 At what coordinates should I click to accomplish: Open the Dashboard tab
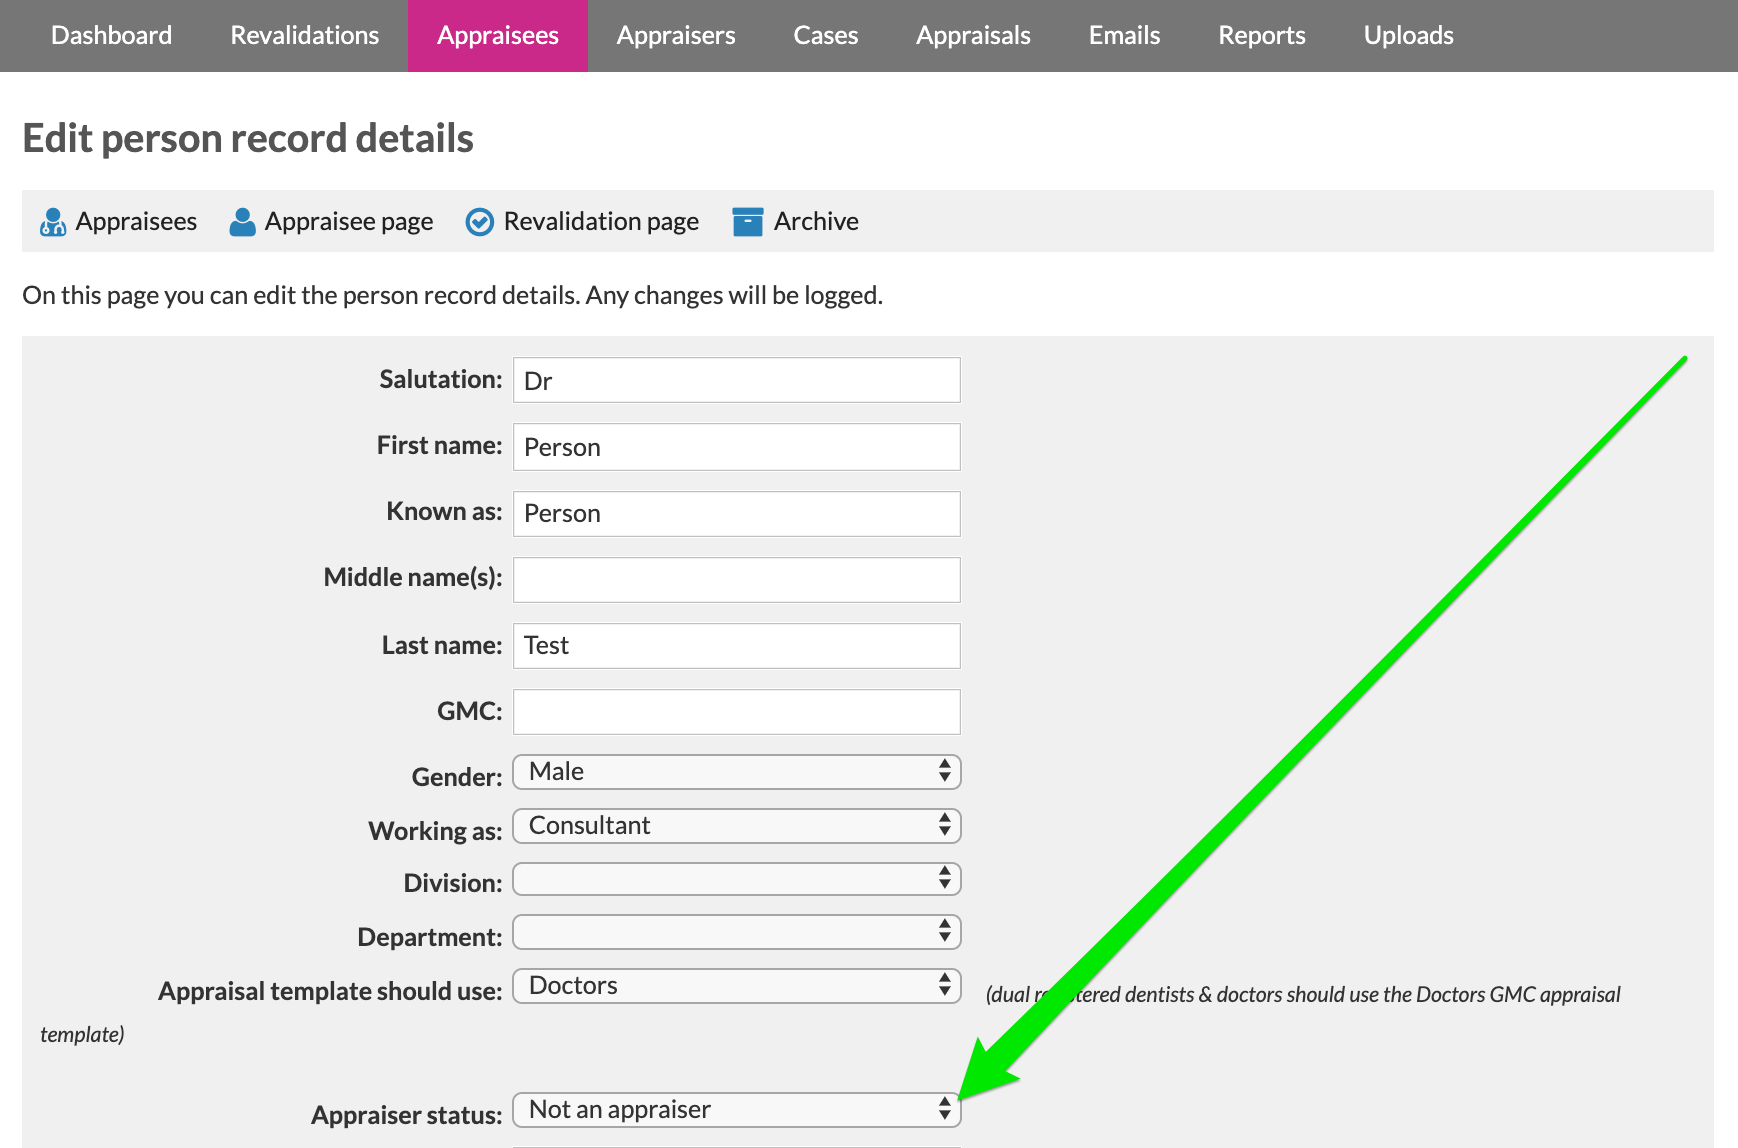[111, 36]
